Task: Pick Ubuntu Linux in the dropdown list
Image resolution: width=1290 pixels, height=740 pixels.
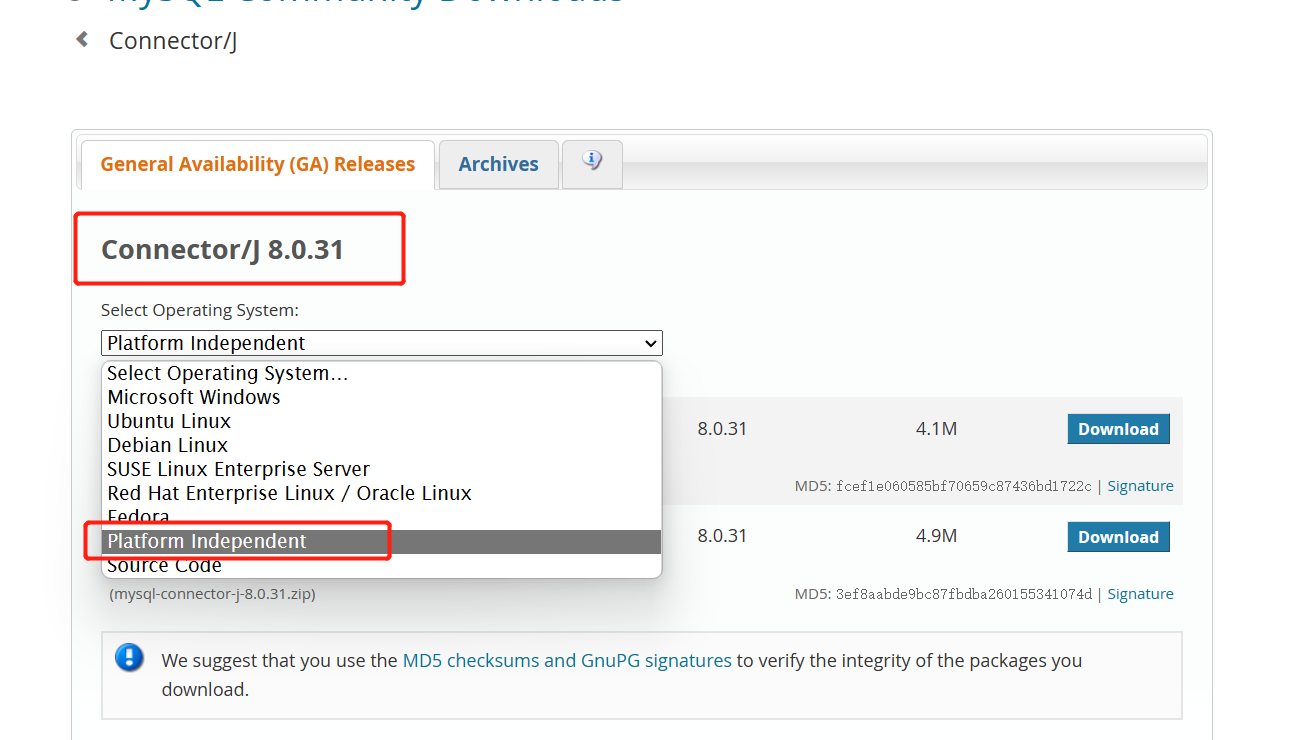Action: click(x=382, y=421)
